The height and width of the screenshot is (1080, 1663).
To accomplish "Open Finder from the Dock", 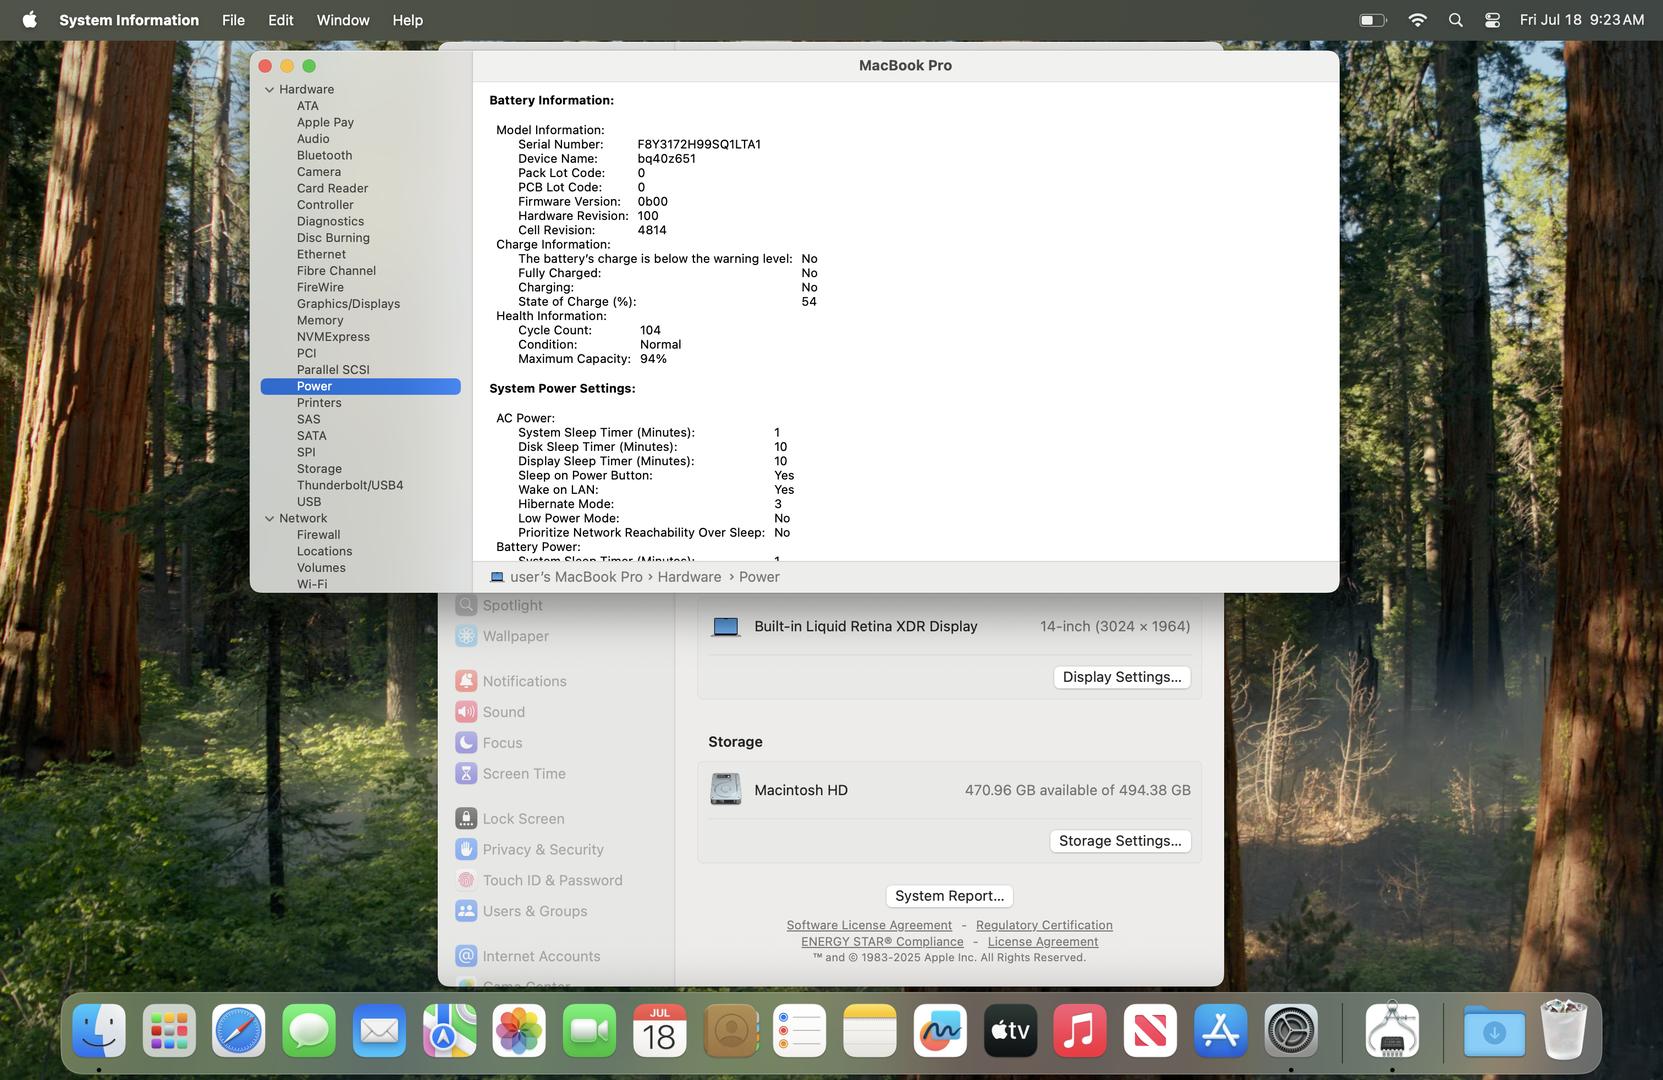I will [x=99, y=1031].
